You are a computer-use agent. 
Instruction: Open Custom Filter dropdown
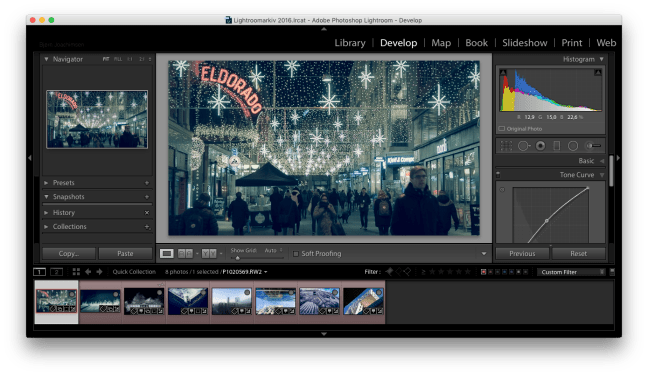point(571,272)
